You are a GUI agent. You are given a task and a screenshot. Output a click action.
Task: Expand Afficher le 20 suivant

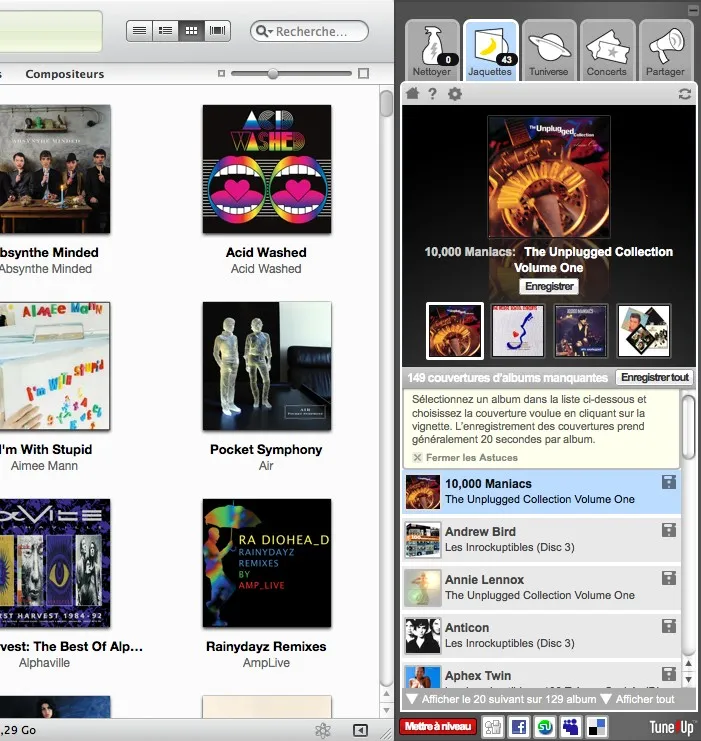[x=502, y=699]
